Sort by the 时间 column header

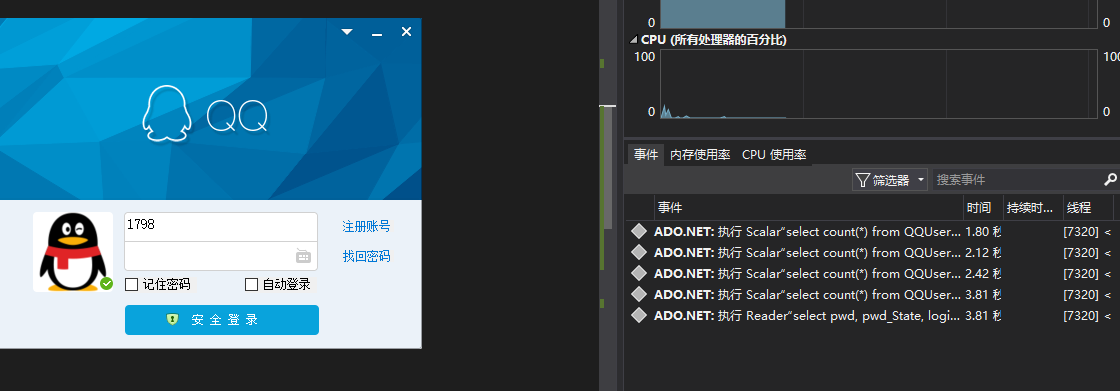pyautogui.click(x=983, y=208)
